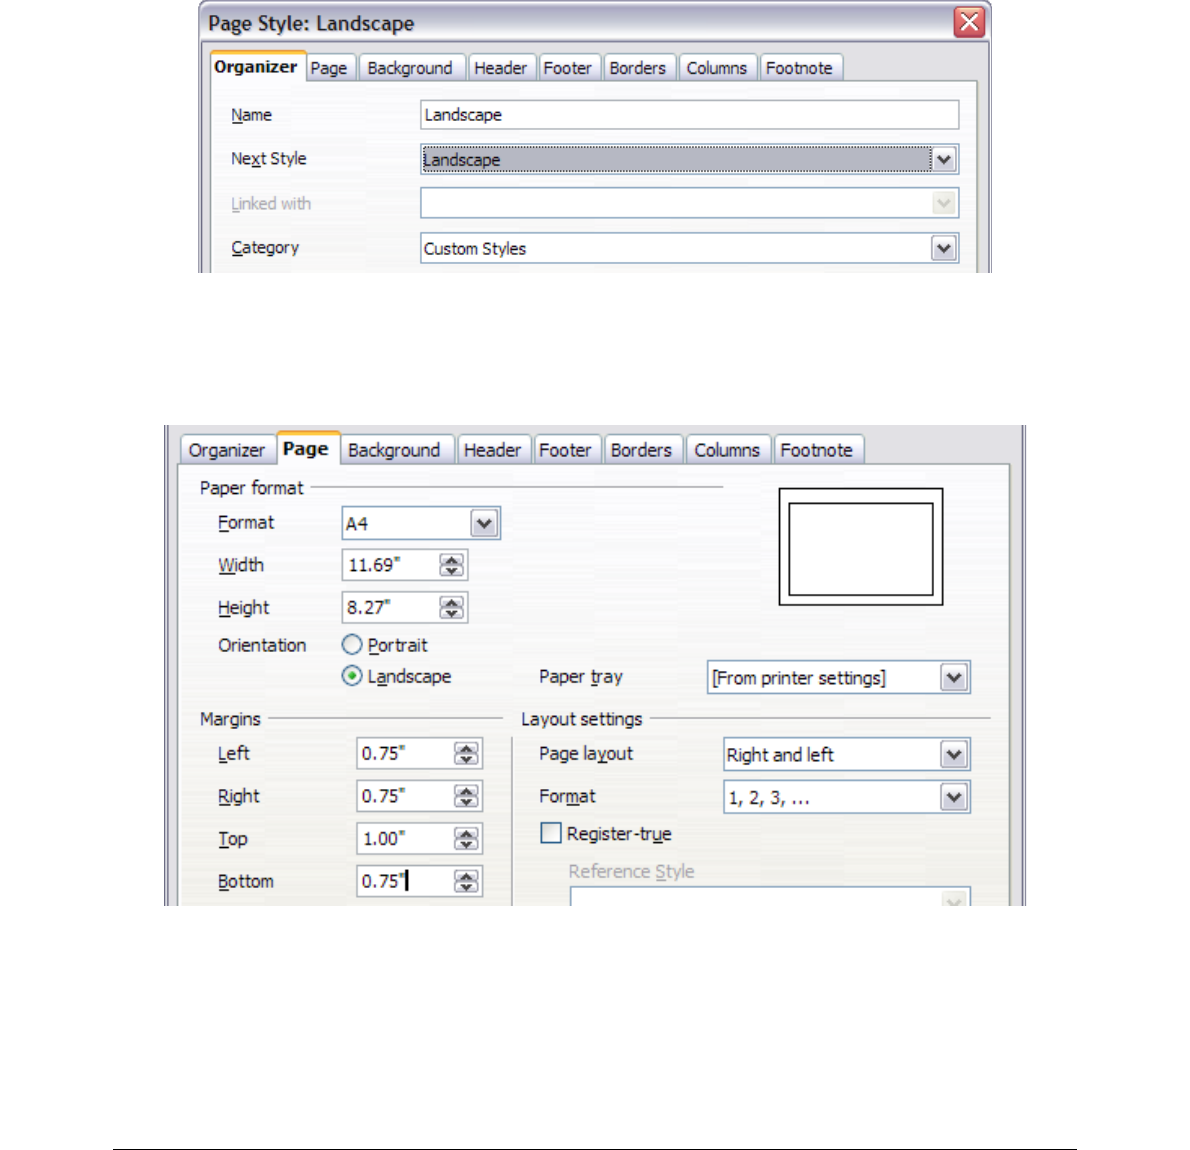Increase the Right margin value
This screenshot has width=1190, height=1150.
coord(467,790)
